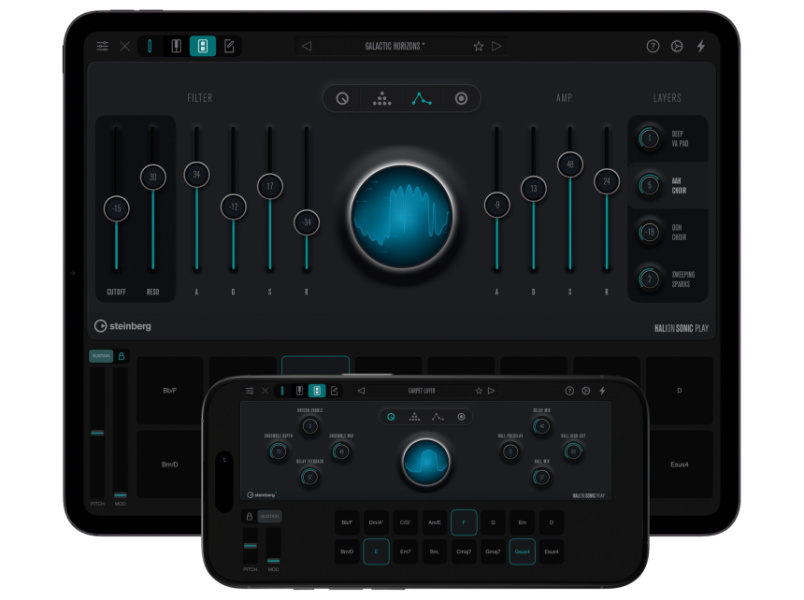Tap the D chord pad on the tablet
The width and height of the screenshot is (804, 600).
click(x=679, y=390)
